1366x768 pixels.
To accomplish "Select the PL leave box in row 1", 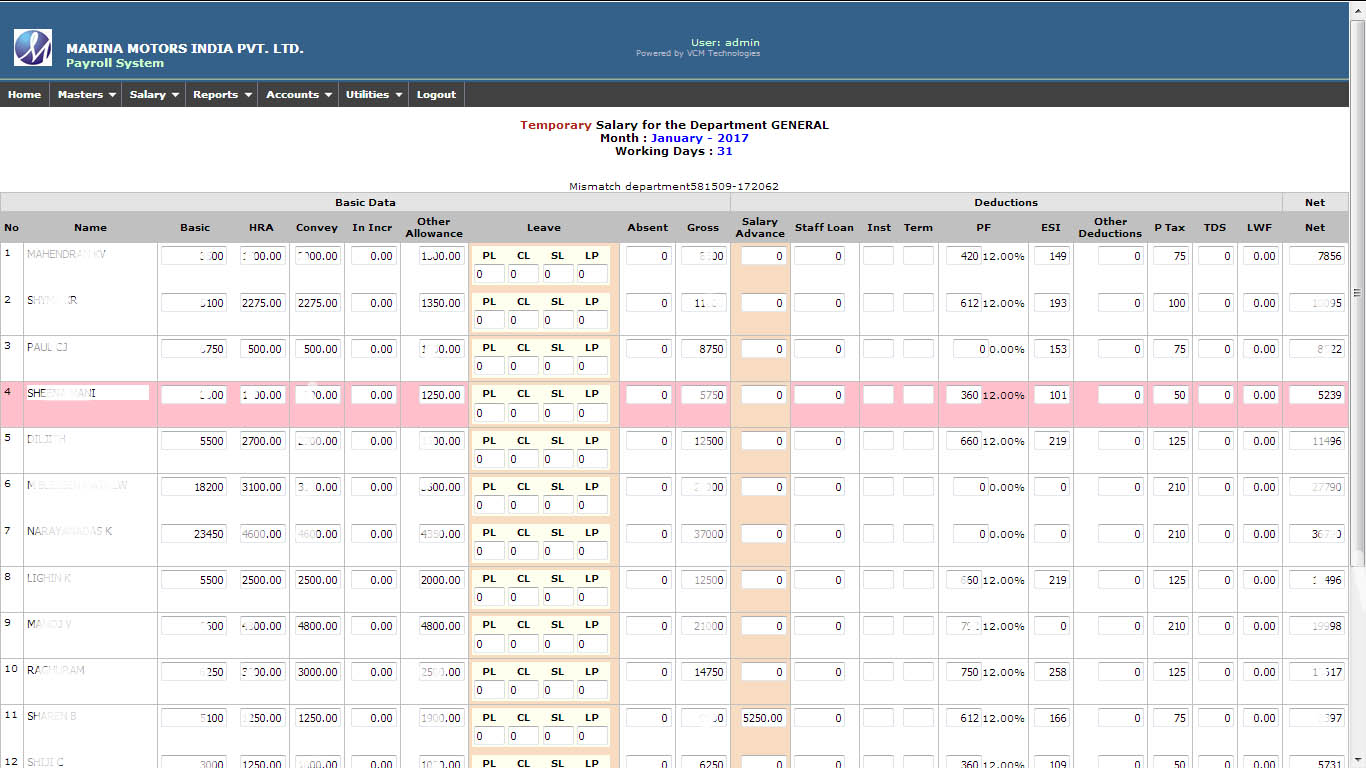I will point(489,274).
